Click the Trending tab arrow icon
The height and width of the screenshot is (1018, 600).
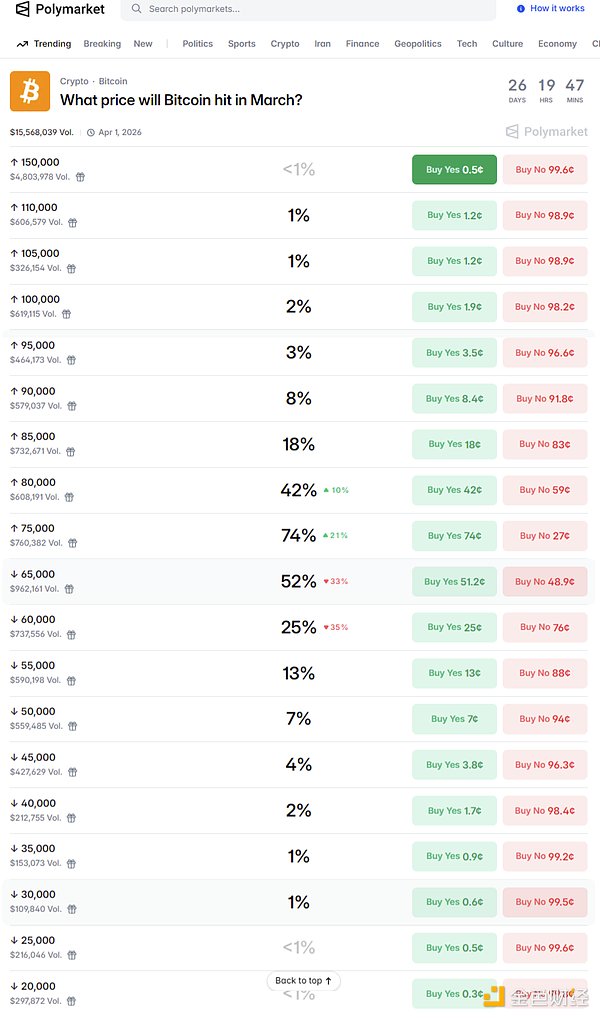23,44
